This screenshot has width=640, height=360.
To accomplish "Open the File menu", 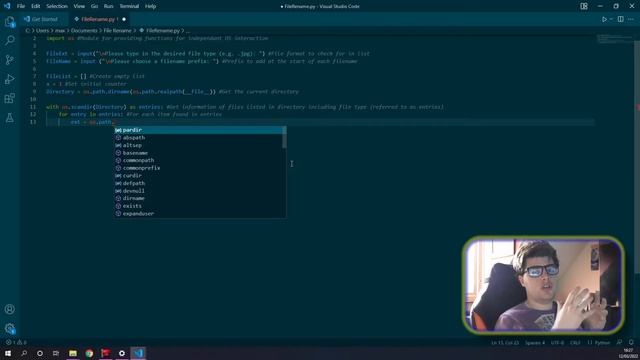I will (x=21, y=6).
